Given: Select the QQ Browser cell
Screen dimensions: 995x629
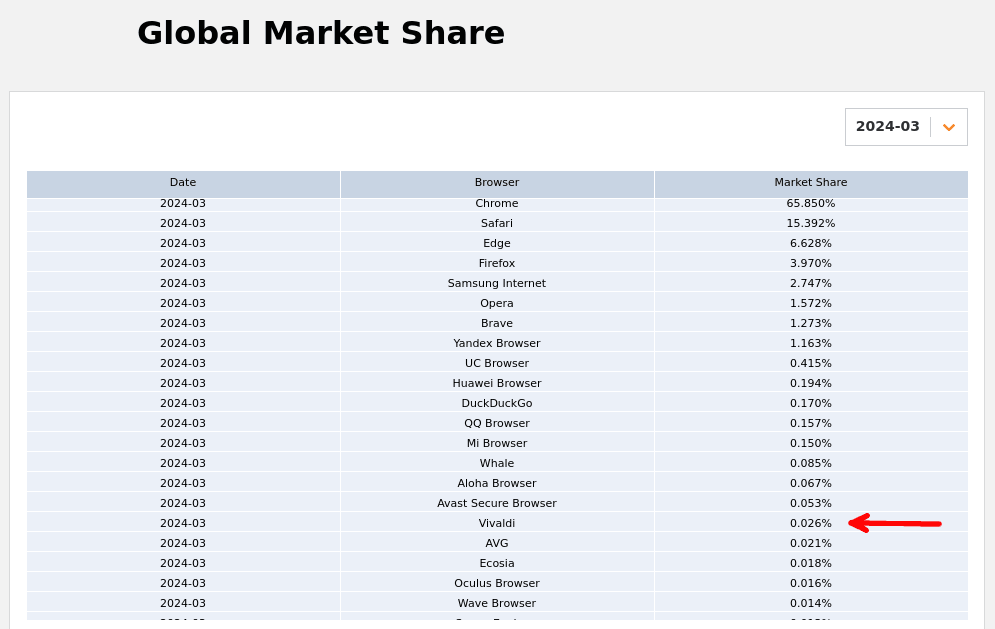Looking at the screenshot, I should click(x=497, y=423).
